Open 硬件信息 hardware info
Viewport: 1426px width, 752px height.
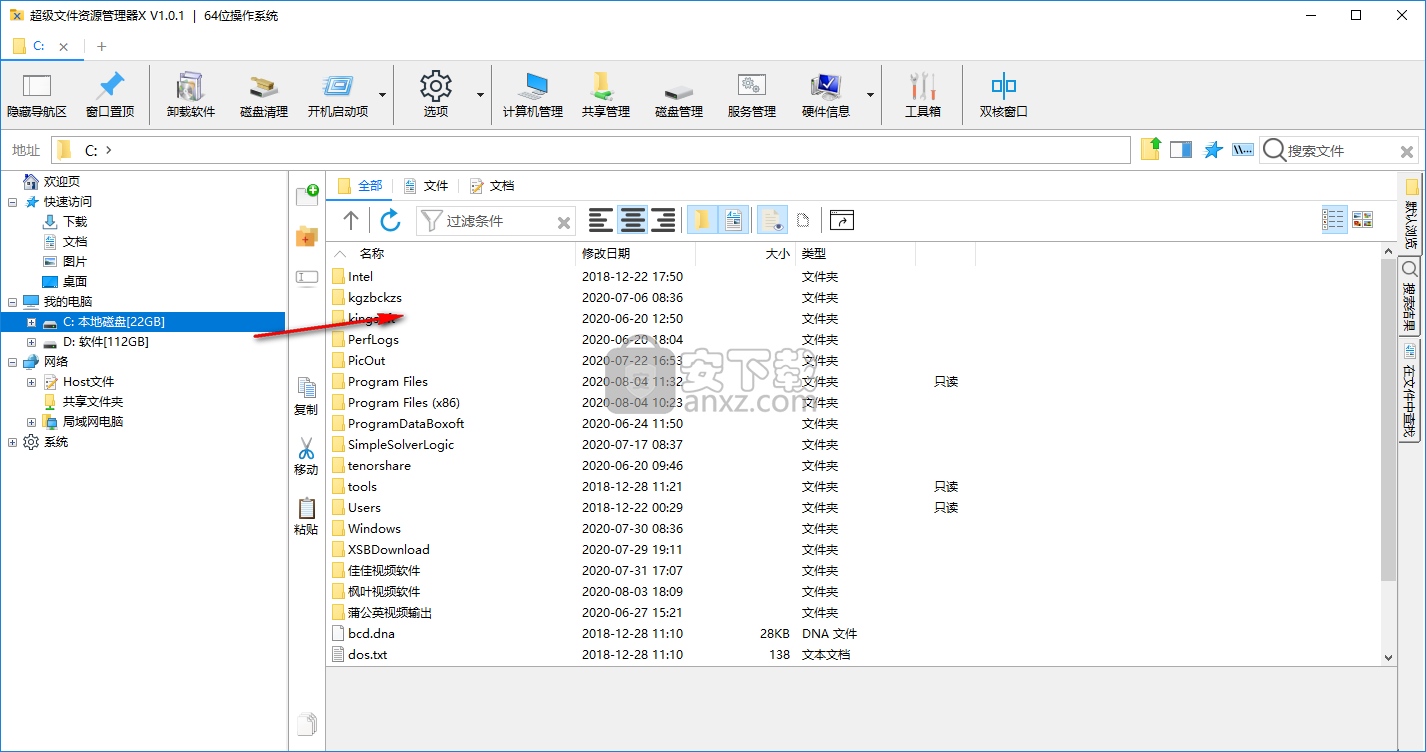(x=826, y=95)
